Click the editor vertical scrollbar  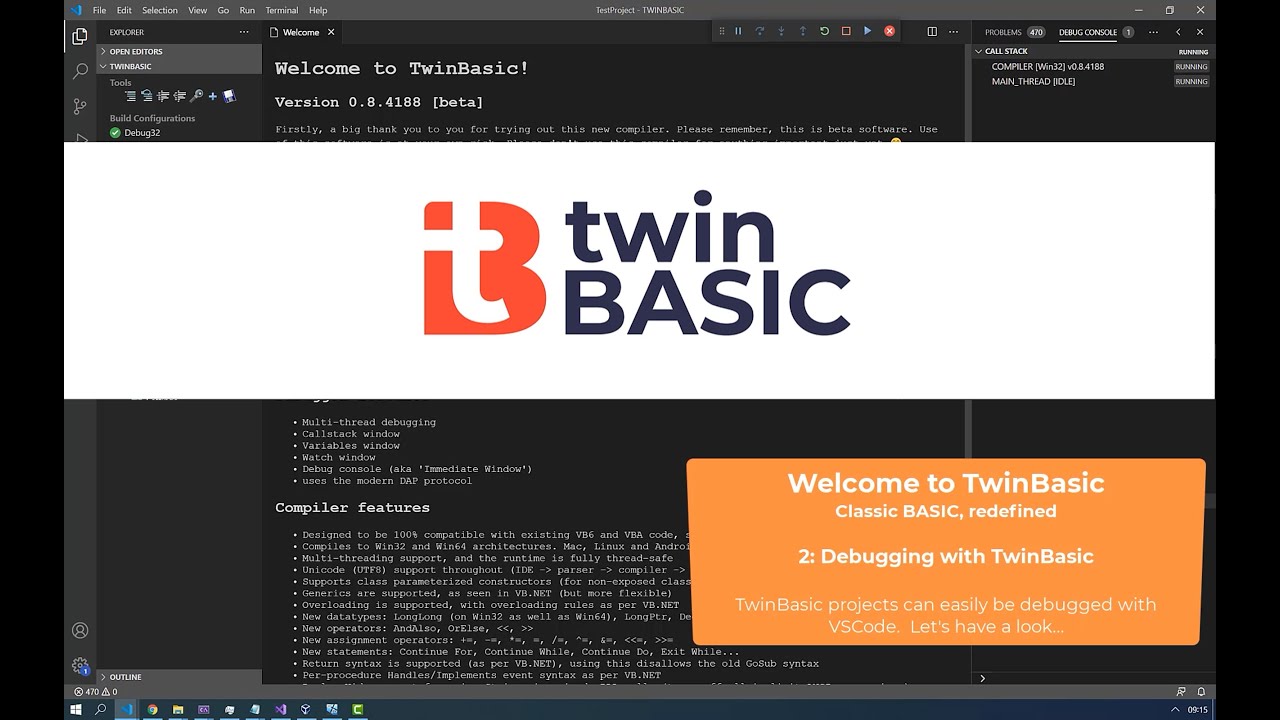[966, 93]
